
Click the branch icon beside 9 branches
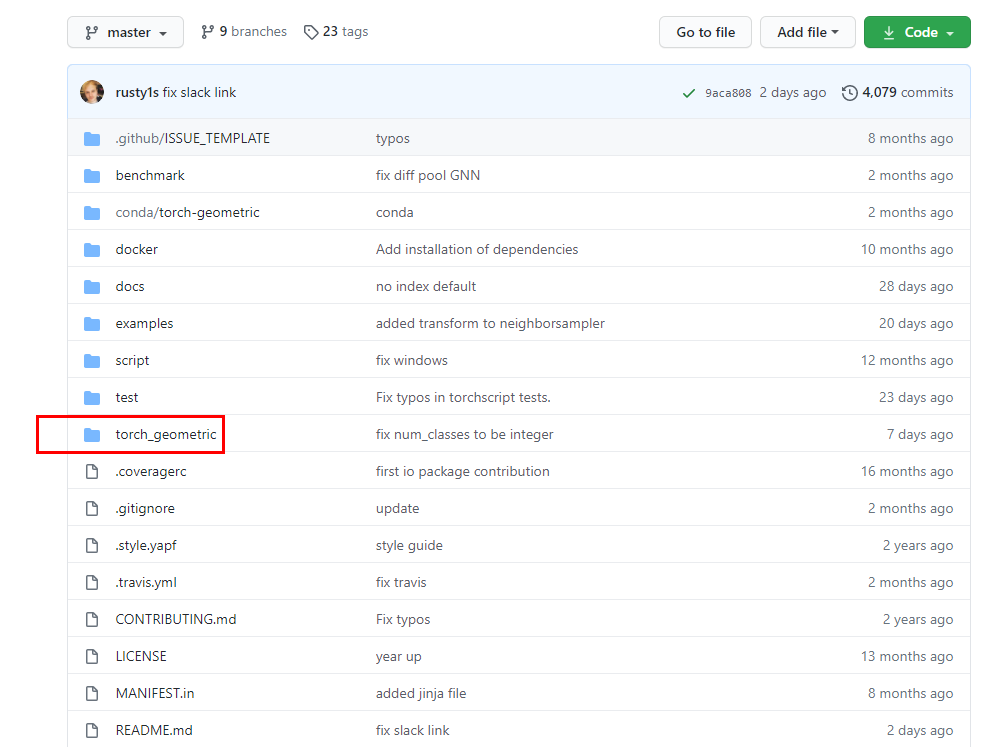click(x=208, y=32)
